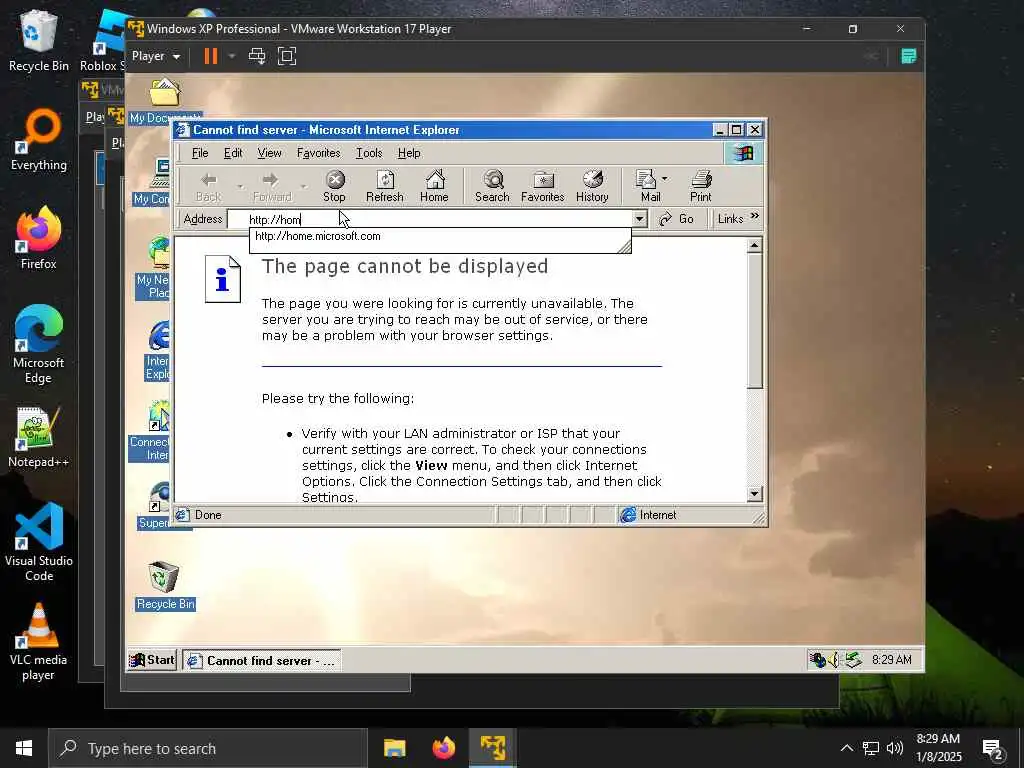Open the Windows 10 Start menu
This screenshot has width=1024, height=768.
(x=24, y=748)
